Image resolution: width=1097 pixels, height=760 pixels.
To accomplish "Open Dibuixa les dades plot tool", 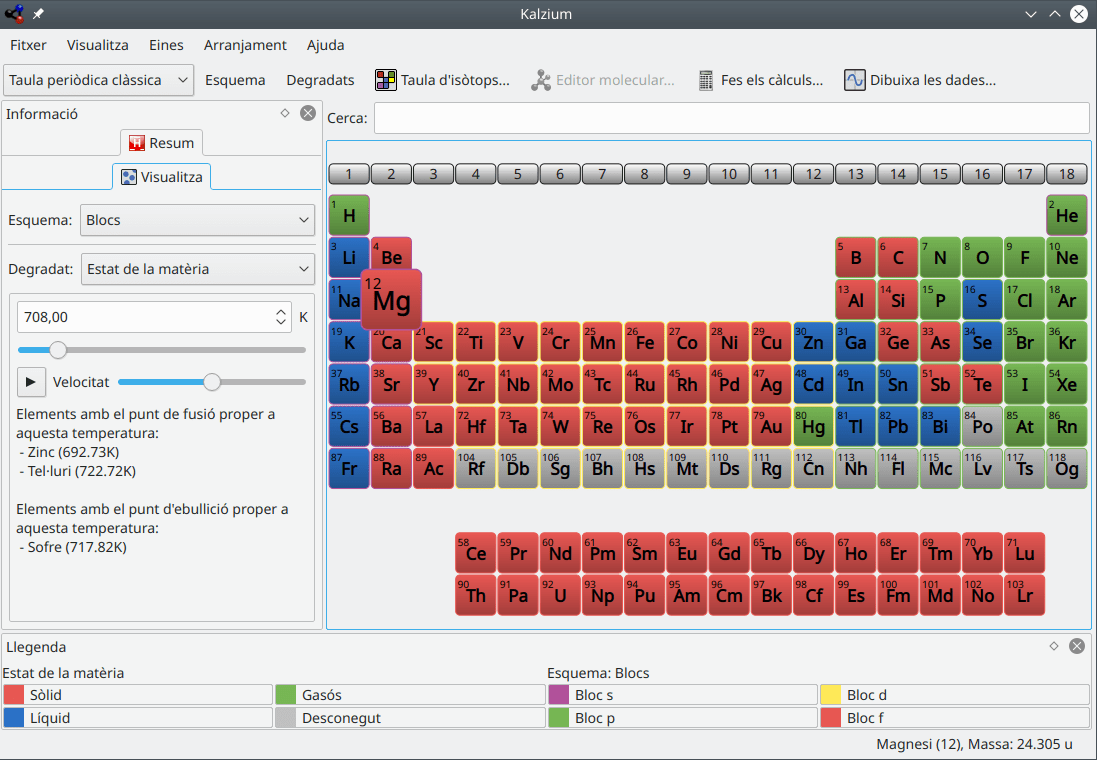I will pos(919,80).
